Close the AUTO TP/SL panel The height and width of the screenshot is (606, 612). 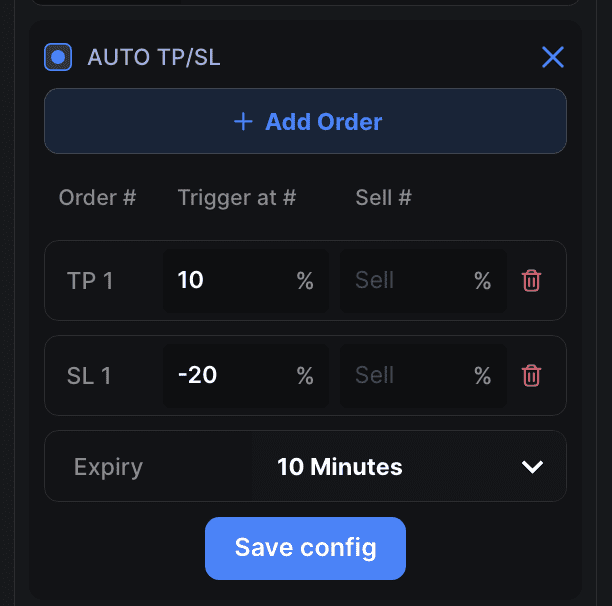(553, 57)
